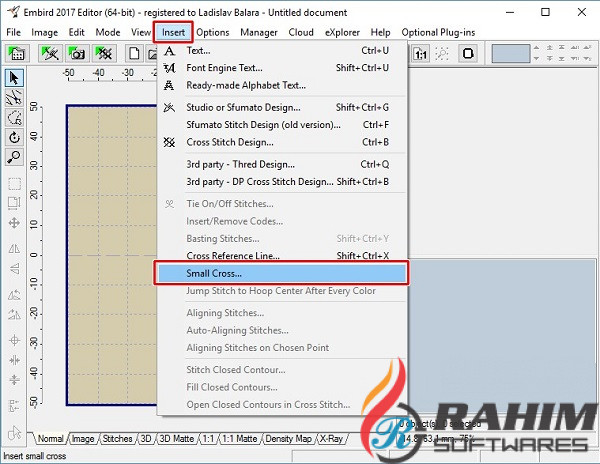This screenshot has width=600, height=464.
Task: Select Sfumato Stitch Design (old version)...
Action: tap(282, 125)
